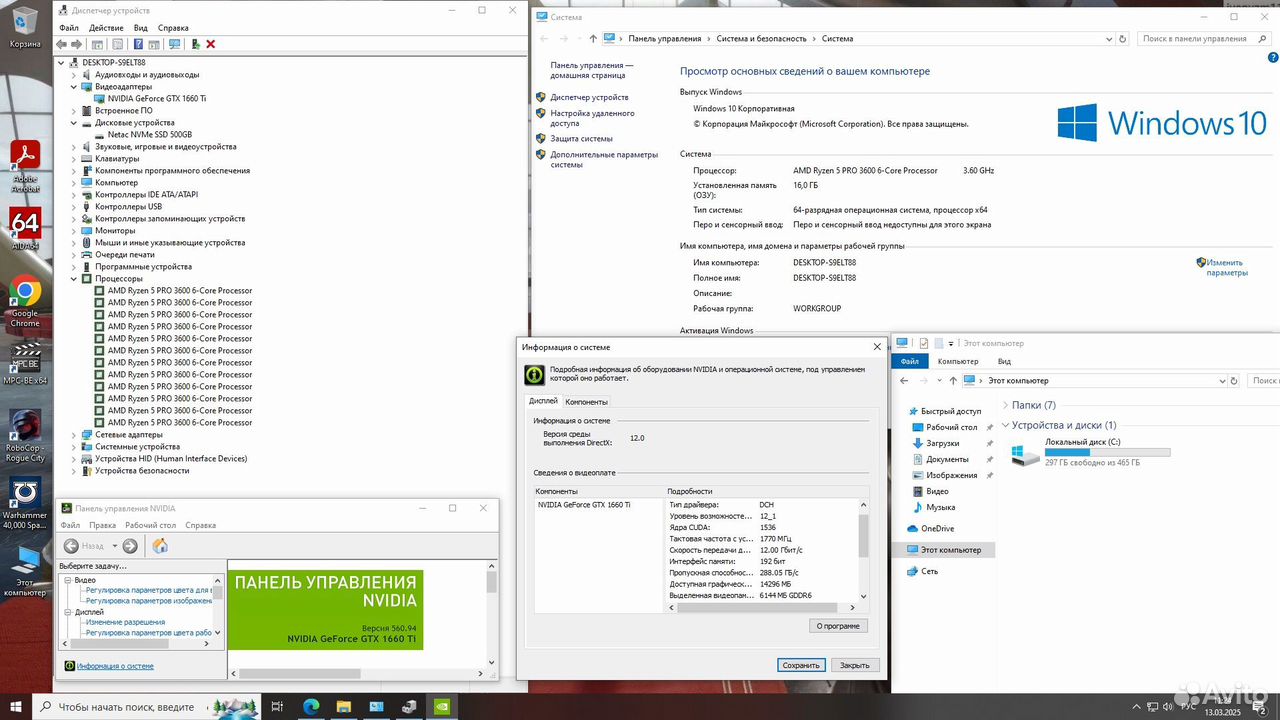The image size is (1280, 720).
Task: Open the Вид menu in Device Manager
Action: (141, 28)
